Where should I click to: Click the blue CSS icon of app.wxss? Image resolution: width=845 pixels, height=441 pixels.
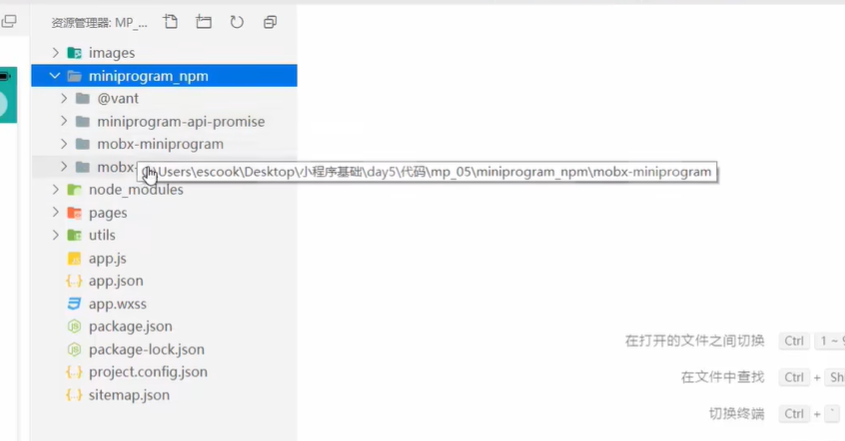(74, 304)
